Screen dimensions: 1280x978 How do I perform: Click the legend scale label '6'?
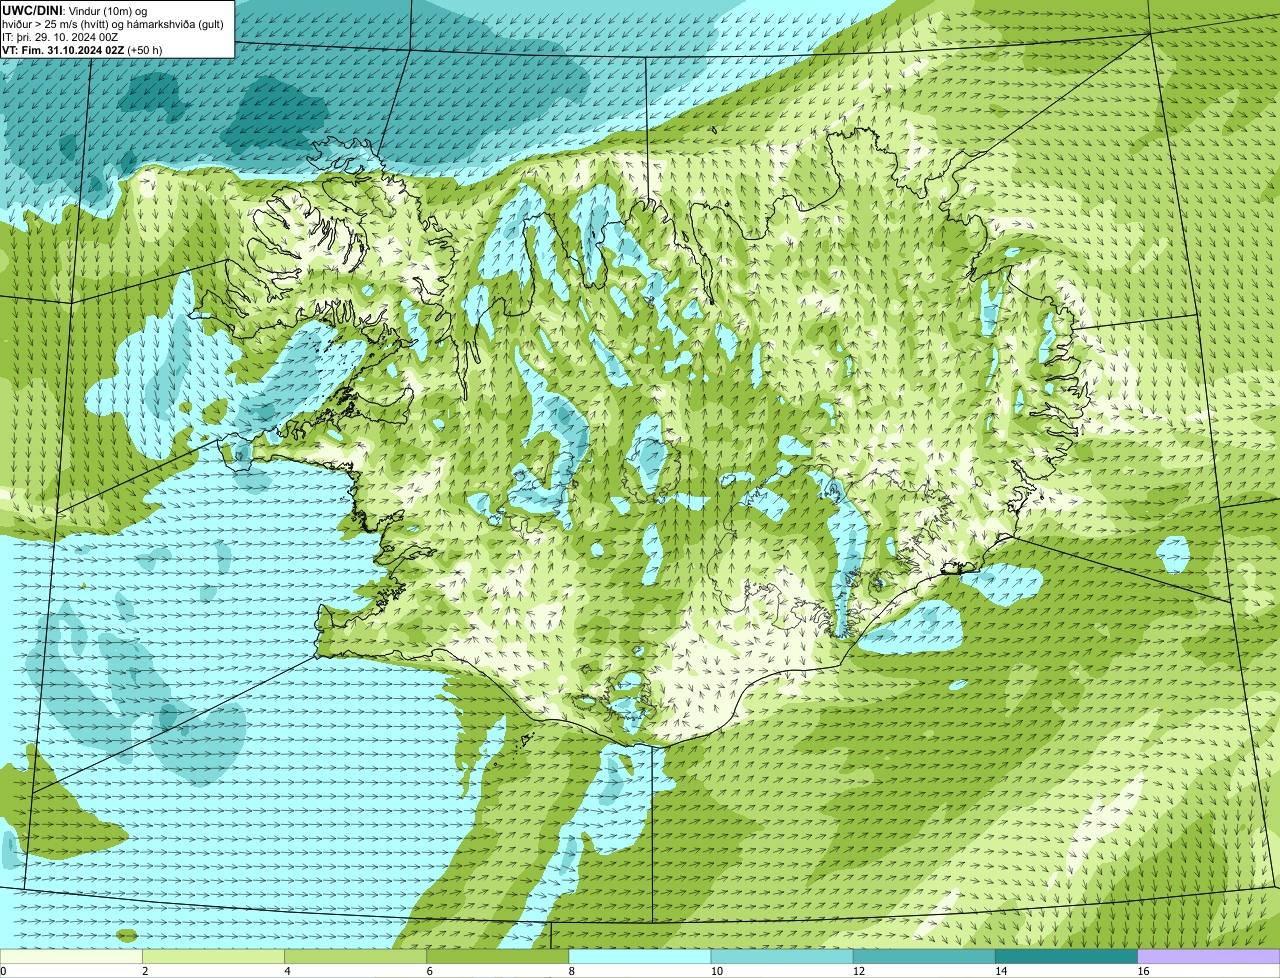click(x=429, y=971)
